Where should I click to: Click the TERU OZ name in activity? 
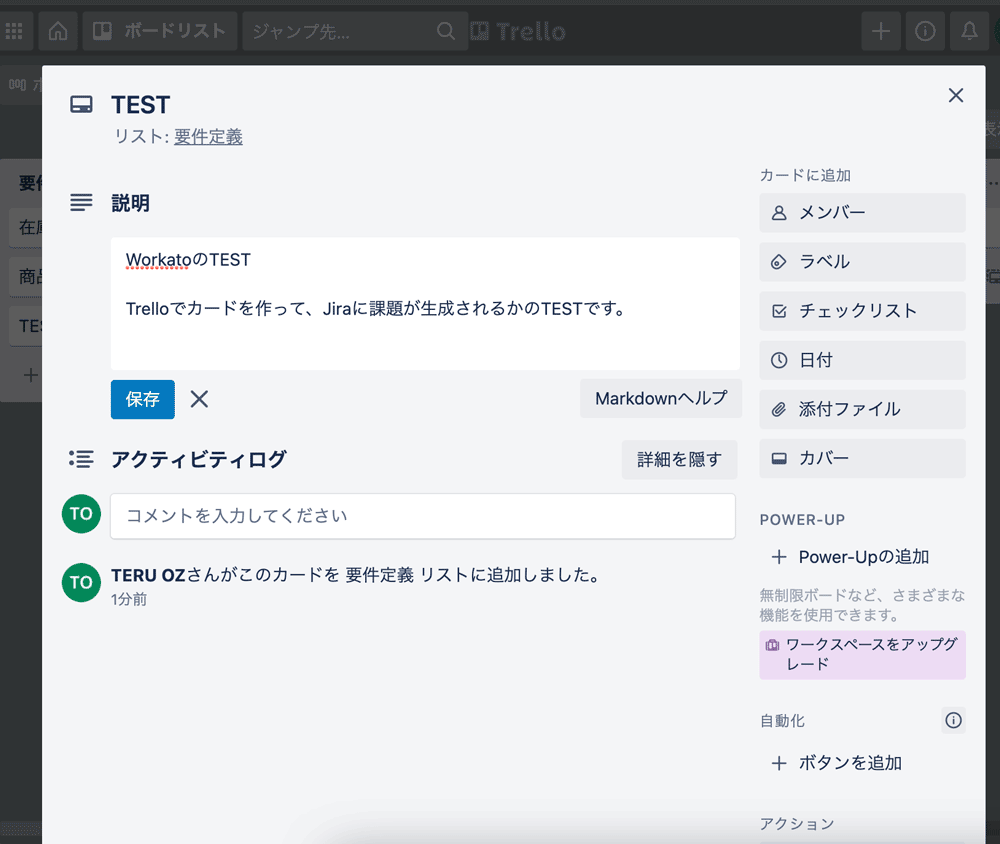[148, 575]
